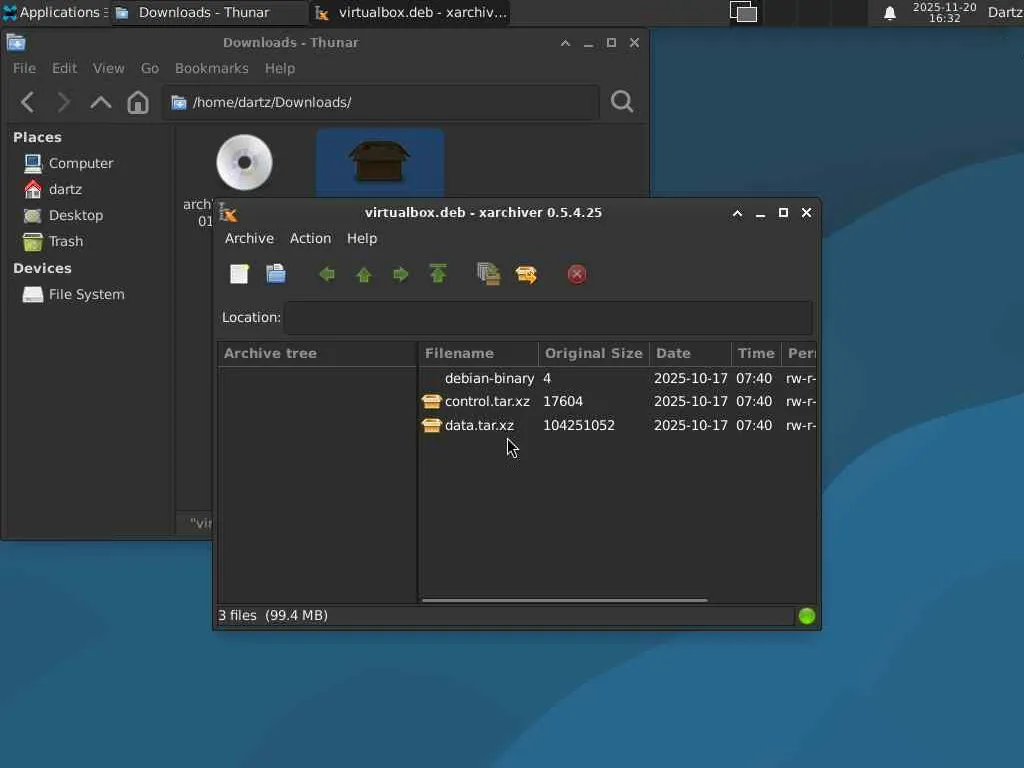Click the notification bell in the panel

[x=889, y=13]
